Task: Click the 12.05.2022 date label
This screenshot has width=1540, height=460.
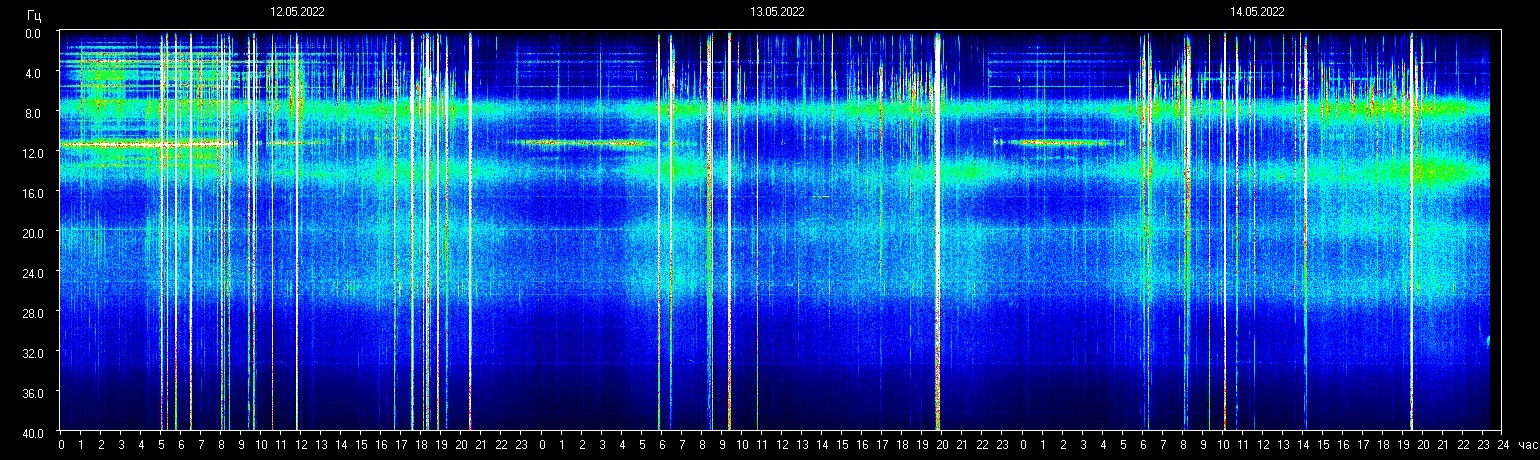Action: pyautogui.click(x=297, y=12)
